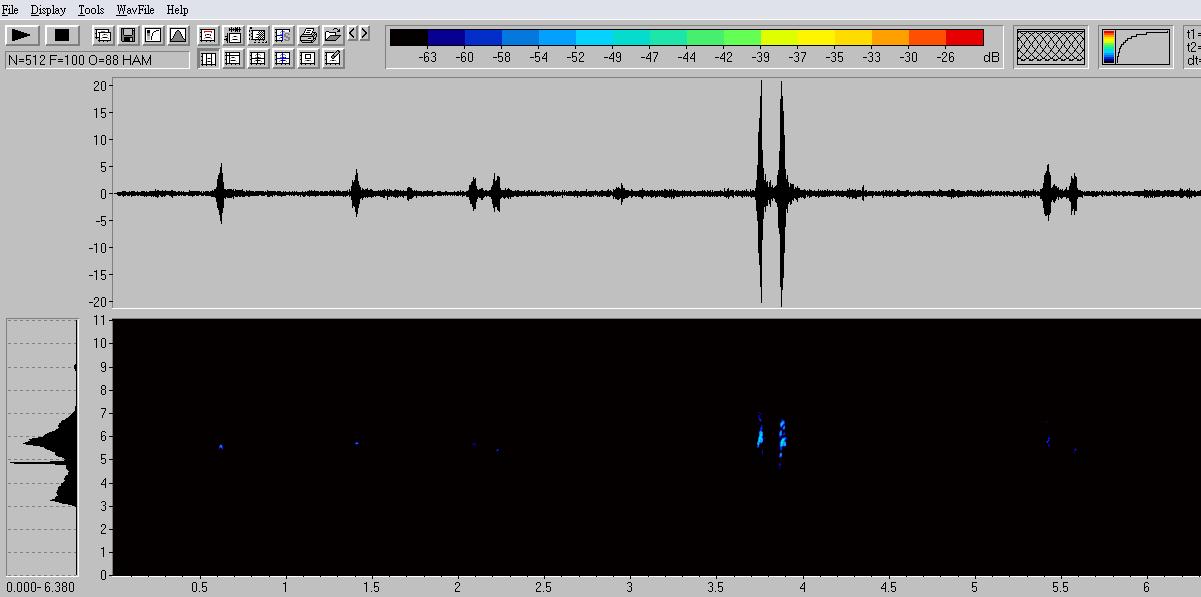Click the crosshatch pattern button
This screenshot has height=597, width=1201.
(1050, 47)
